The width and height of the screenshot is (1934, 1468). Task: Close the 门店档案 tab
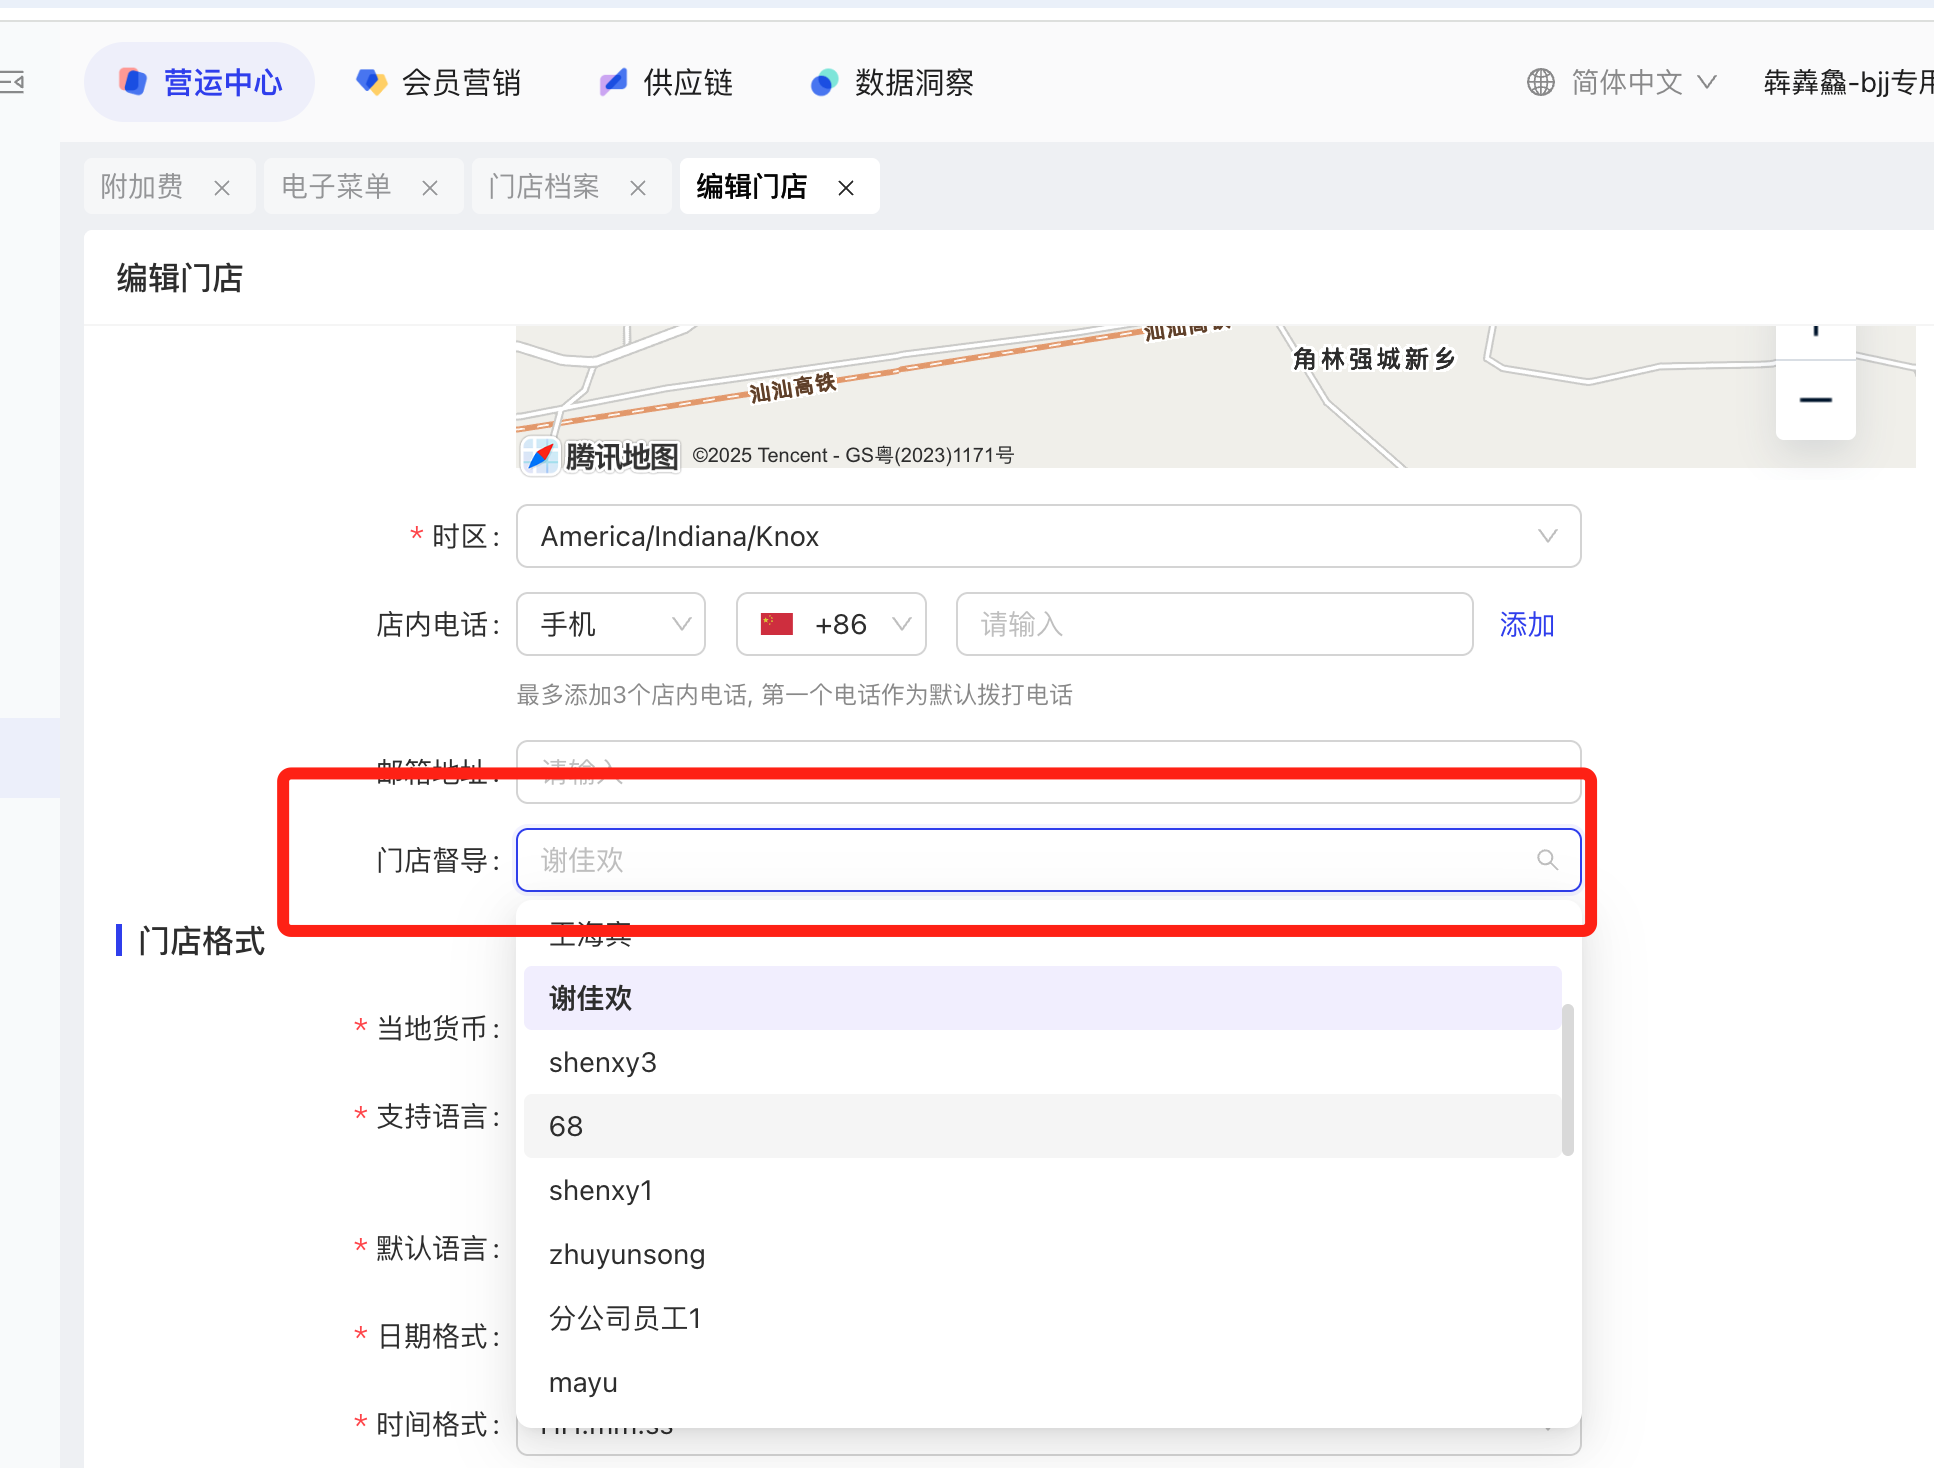pos(638,188)
